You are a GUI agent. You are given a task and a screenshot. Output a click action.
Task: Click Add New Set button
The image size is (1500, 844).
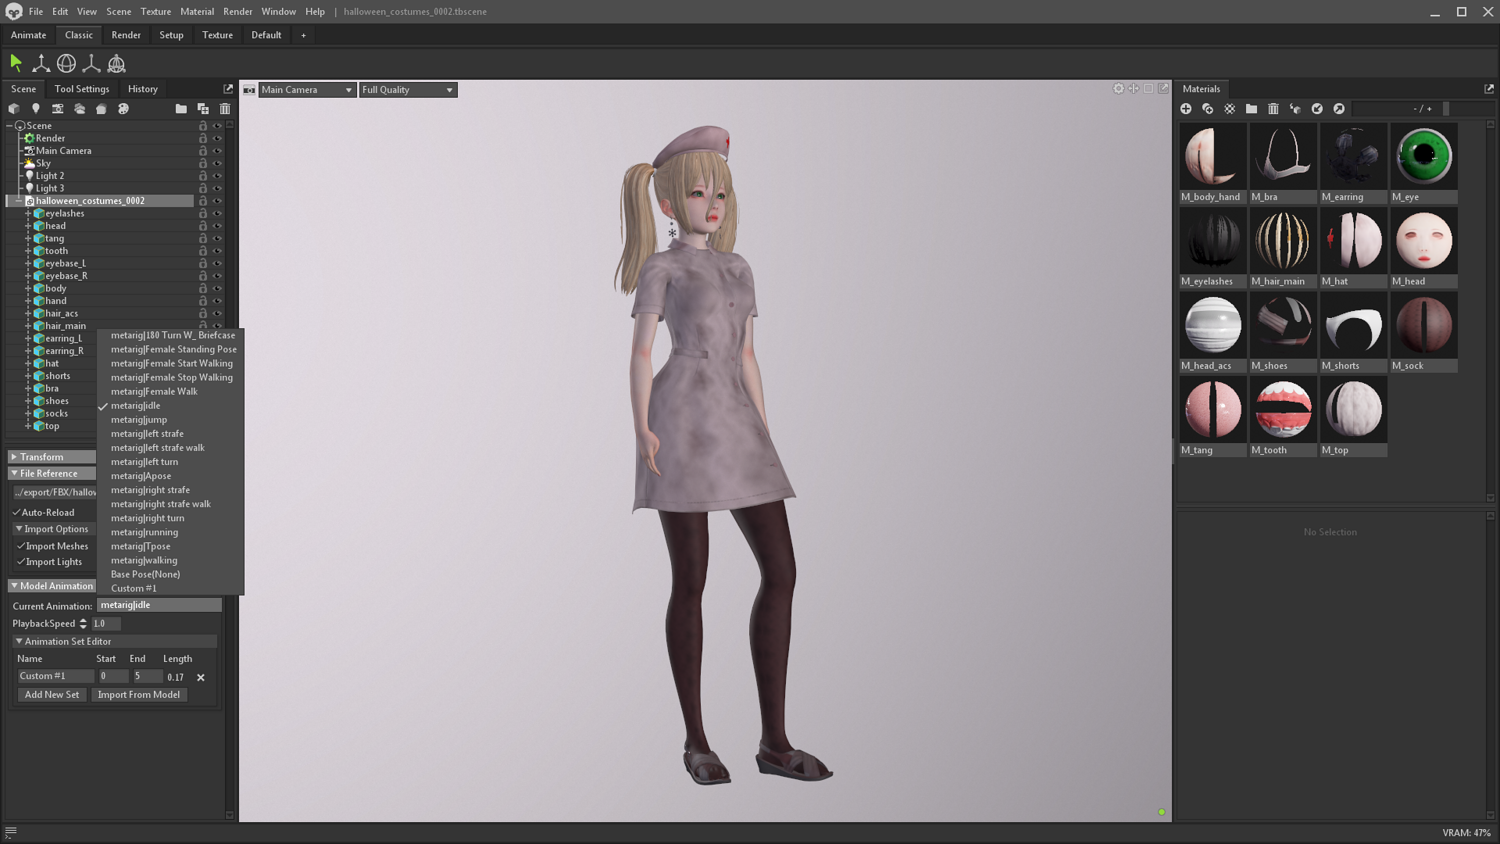point(52,695)
